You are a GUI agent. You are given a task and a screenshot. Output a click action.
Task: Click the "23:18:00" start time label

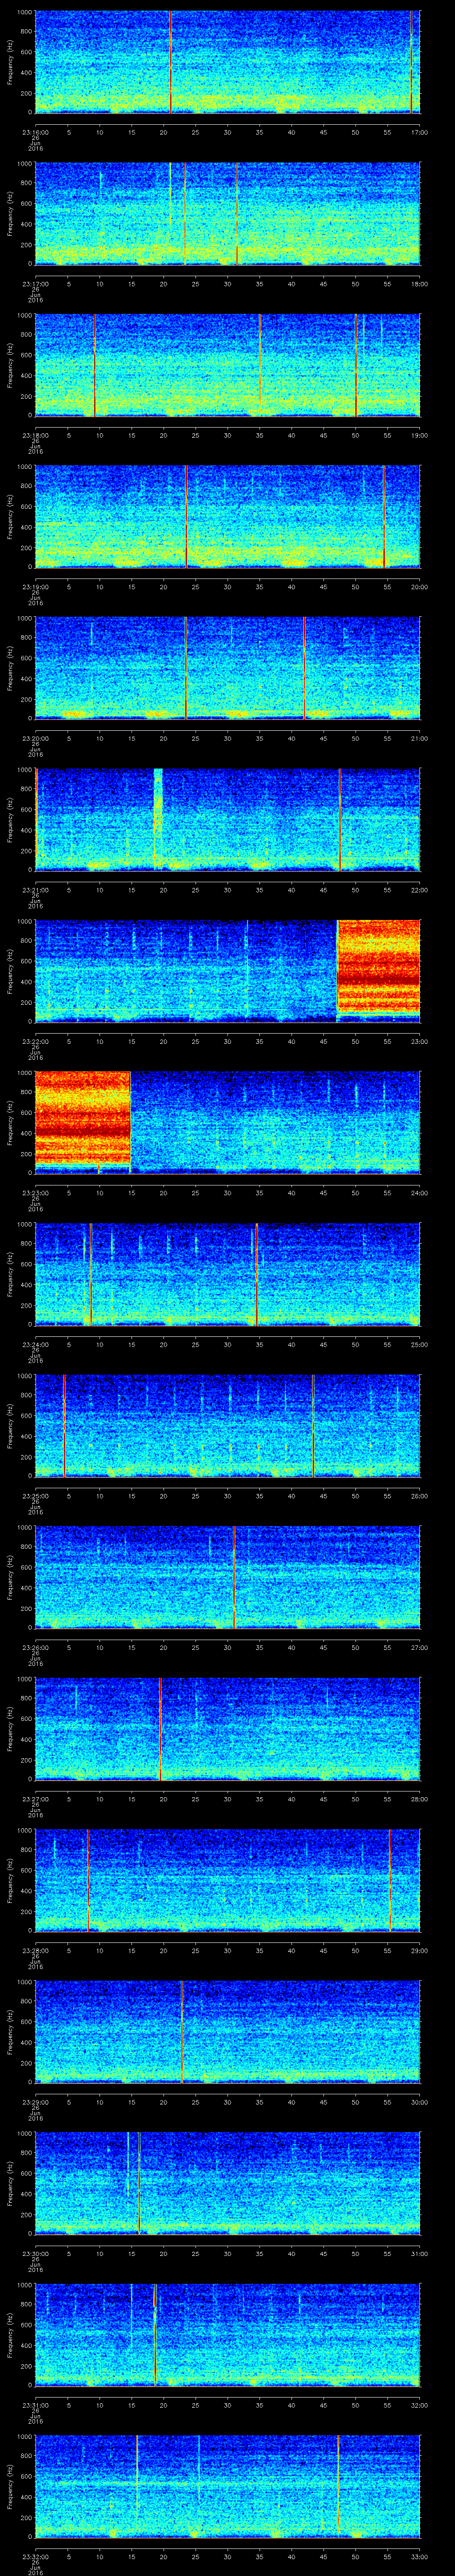pyautogui.click(x=35, y=435)
